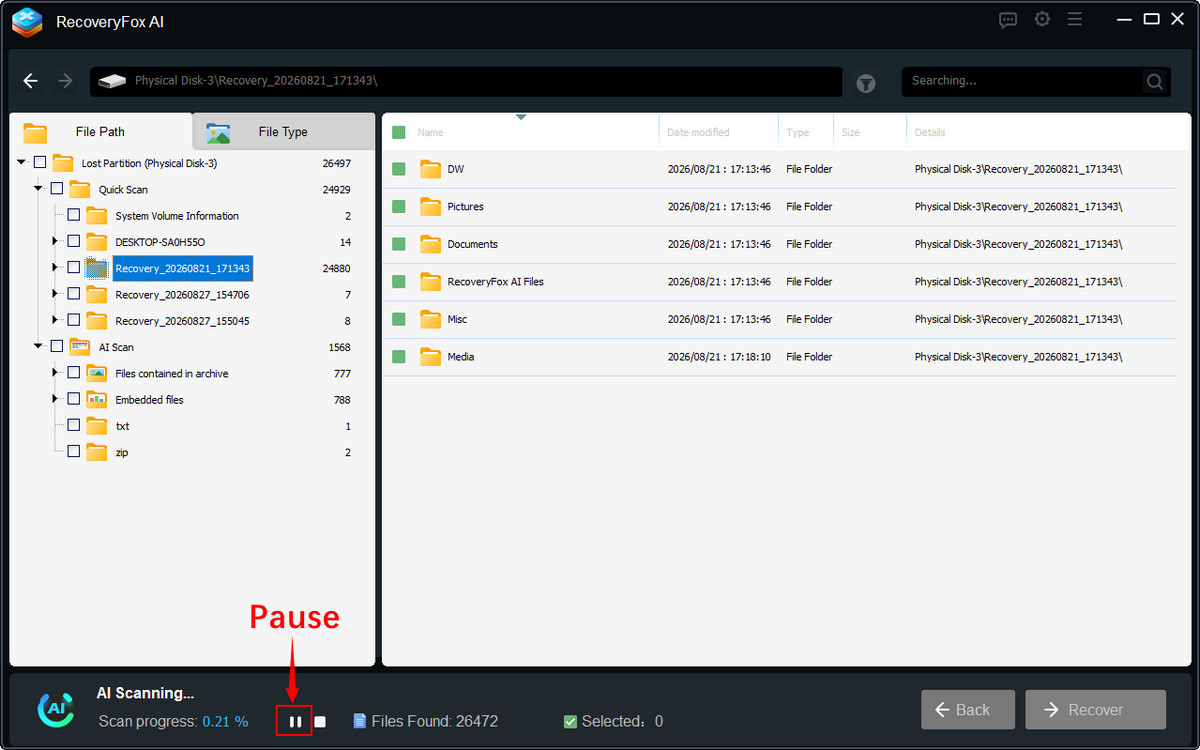Sort by Type column header
Screen dimensions: 1200x750
pyautogui.click(x=797, y=132)
